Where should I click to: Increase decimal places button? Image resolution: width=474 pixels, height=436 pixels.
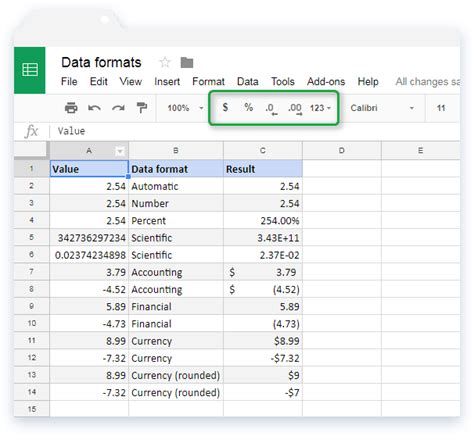(295, 109)
